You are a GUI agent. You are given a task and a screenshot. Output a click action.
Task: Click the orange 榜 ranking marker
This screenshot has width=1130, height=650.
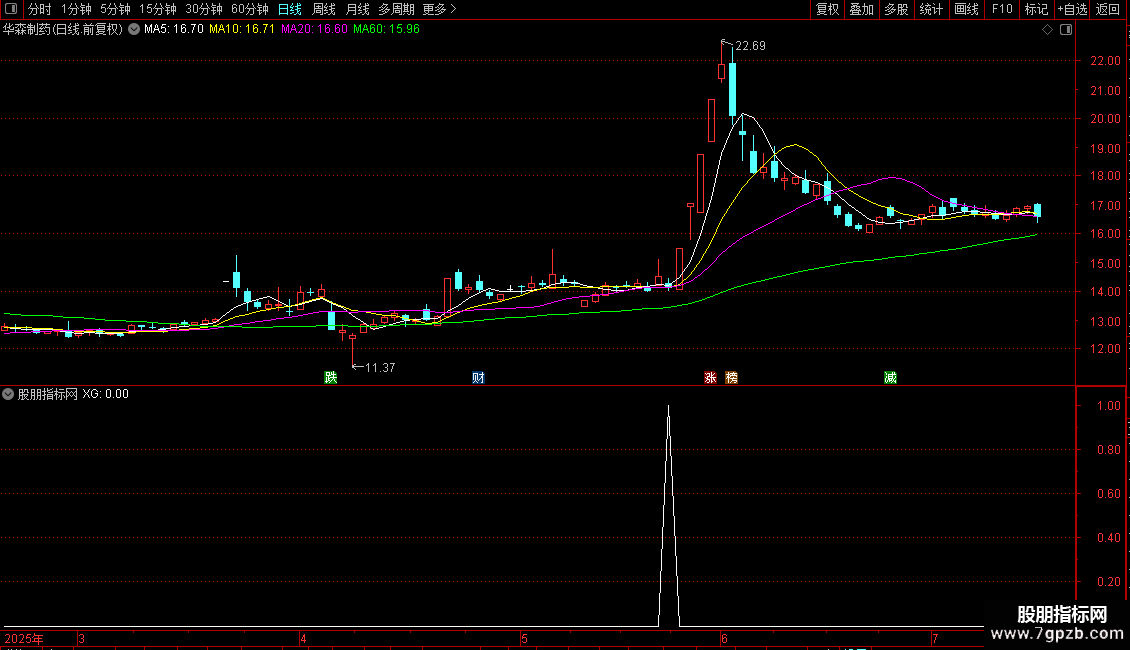pos(731,378)
